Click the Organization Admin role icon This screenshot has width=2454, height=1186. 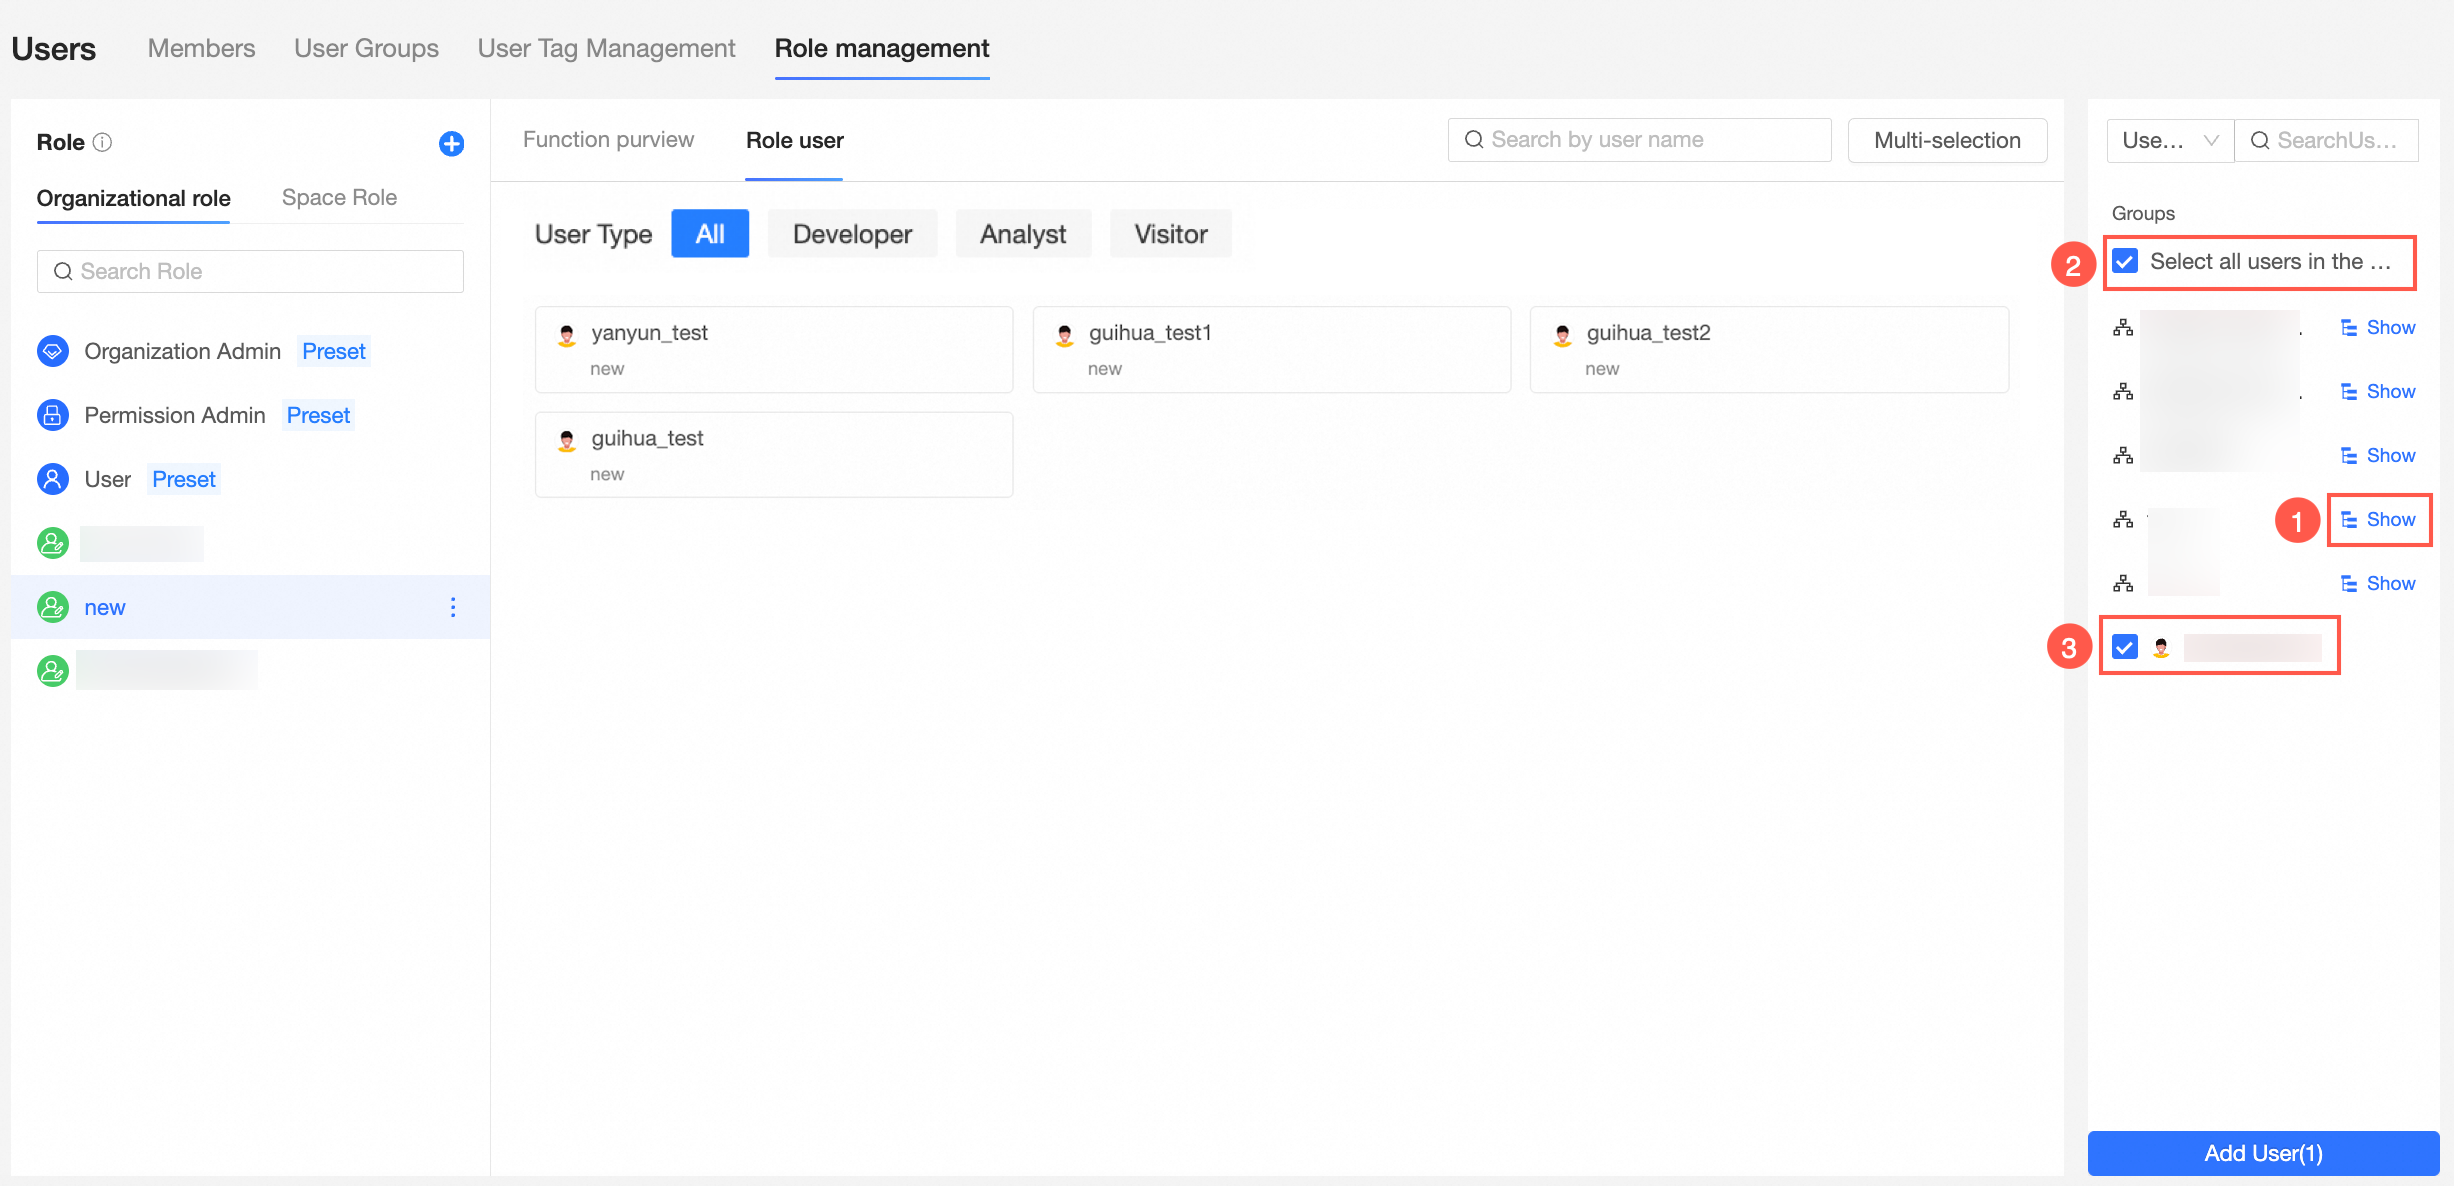pyautogui.click(x=53, y=351)
